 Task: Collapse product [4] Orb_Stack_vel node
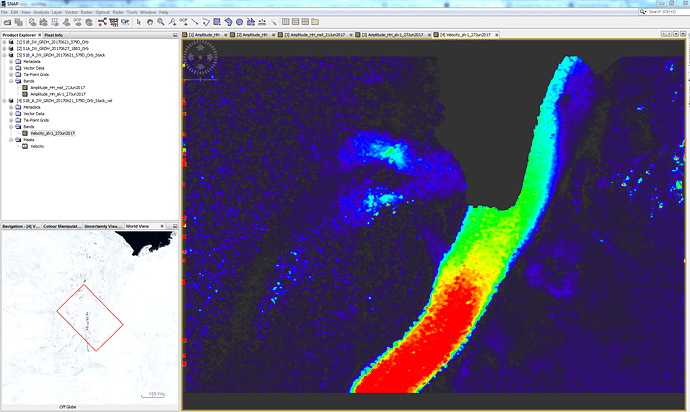[4, 101]
